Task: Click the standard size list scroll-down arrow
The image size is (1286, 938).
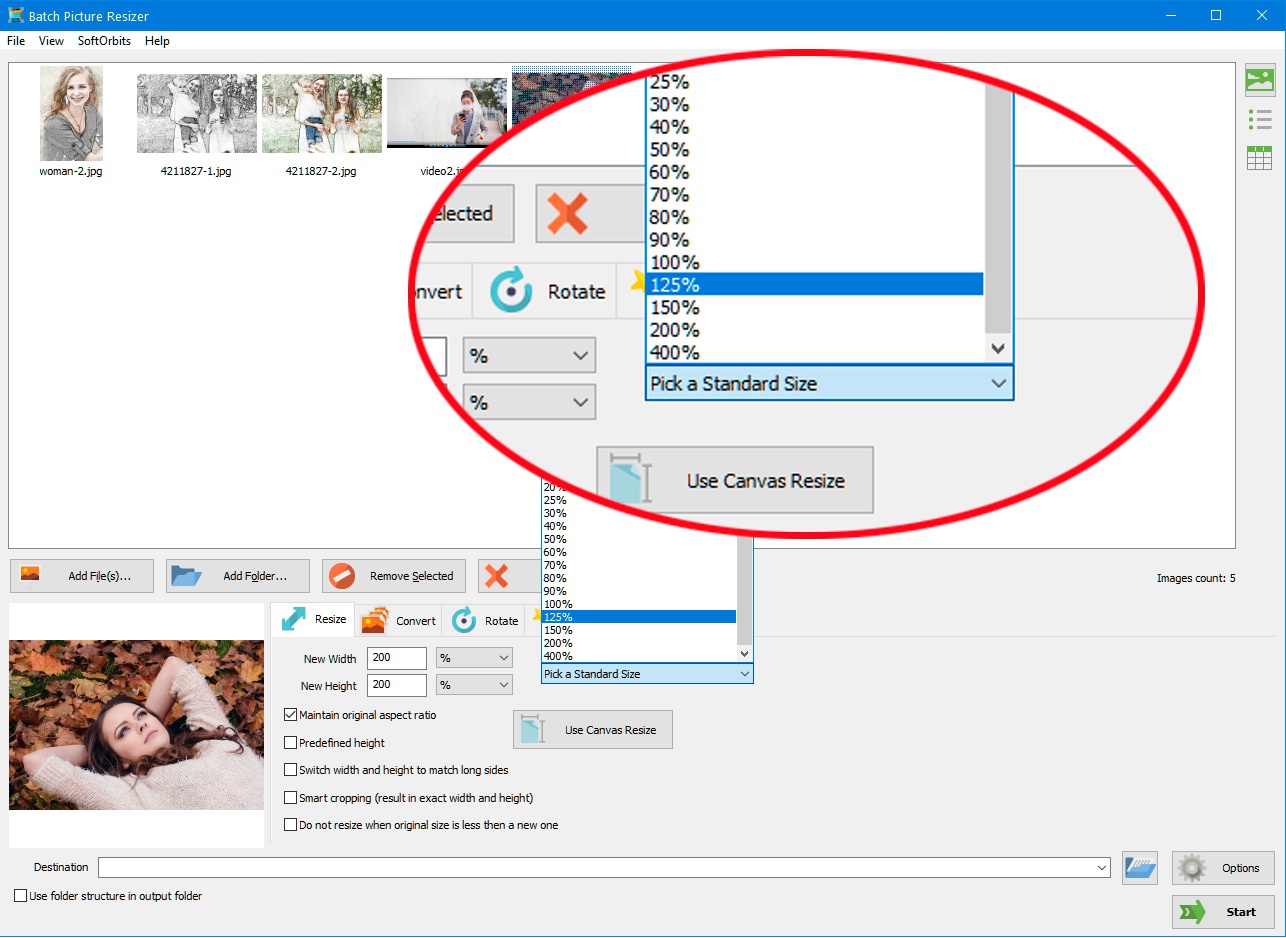Action: click(744, 654)
